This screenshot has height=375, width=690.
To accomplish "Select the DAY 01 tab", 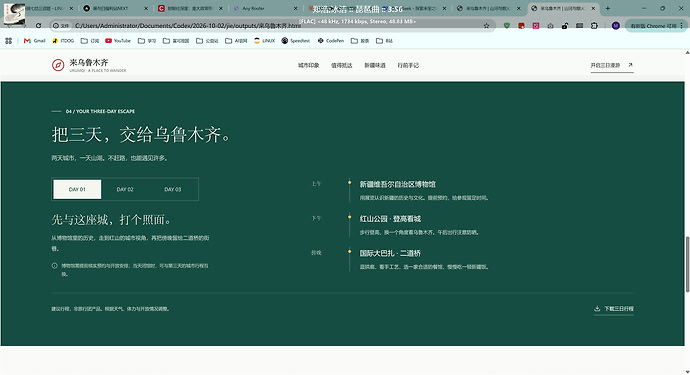I will pos(77,189).
